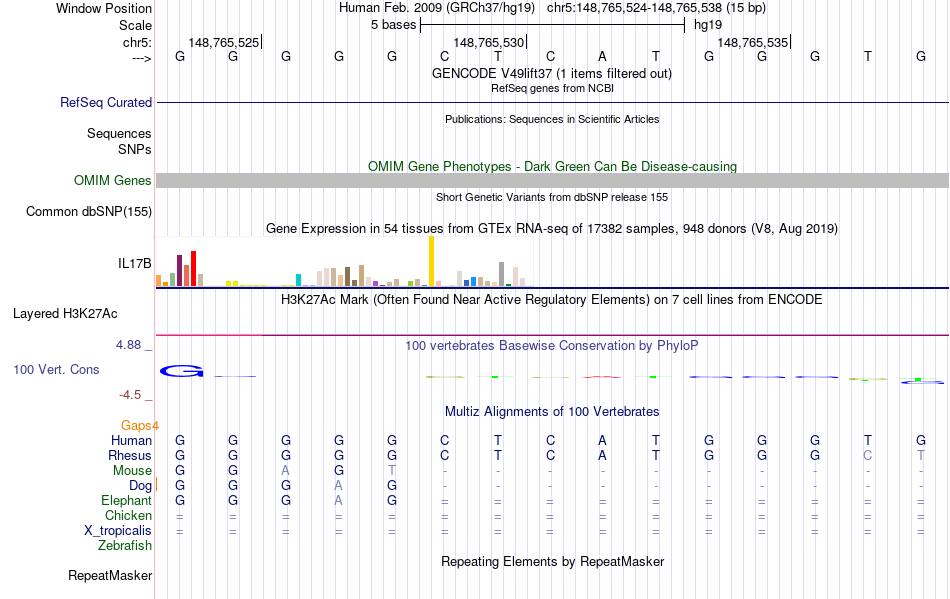Select the Elephant species label
Image resolution: width=950 pixels, height=599 pixels.
pyautogui.click(x=126, y=501)
